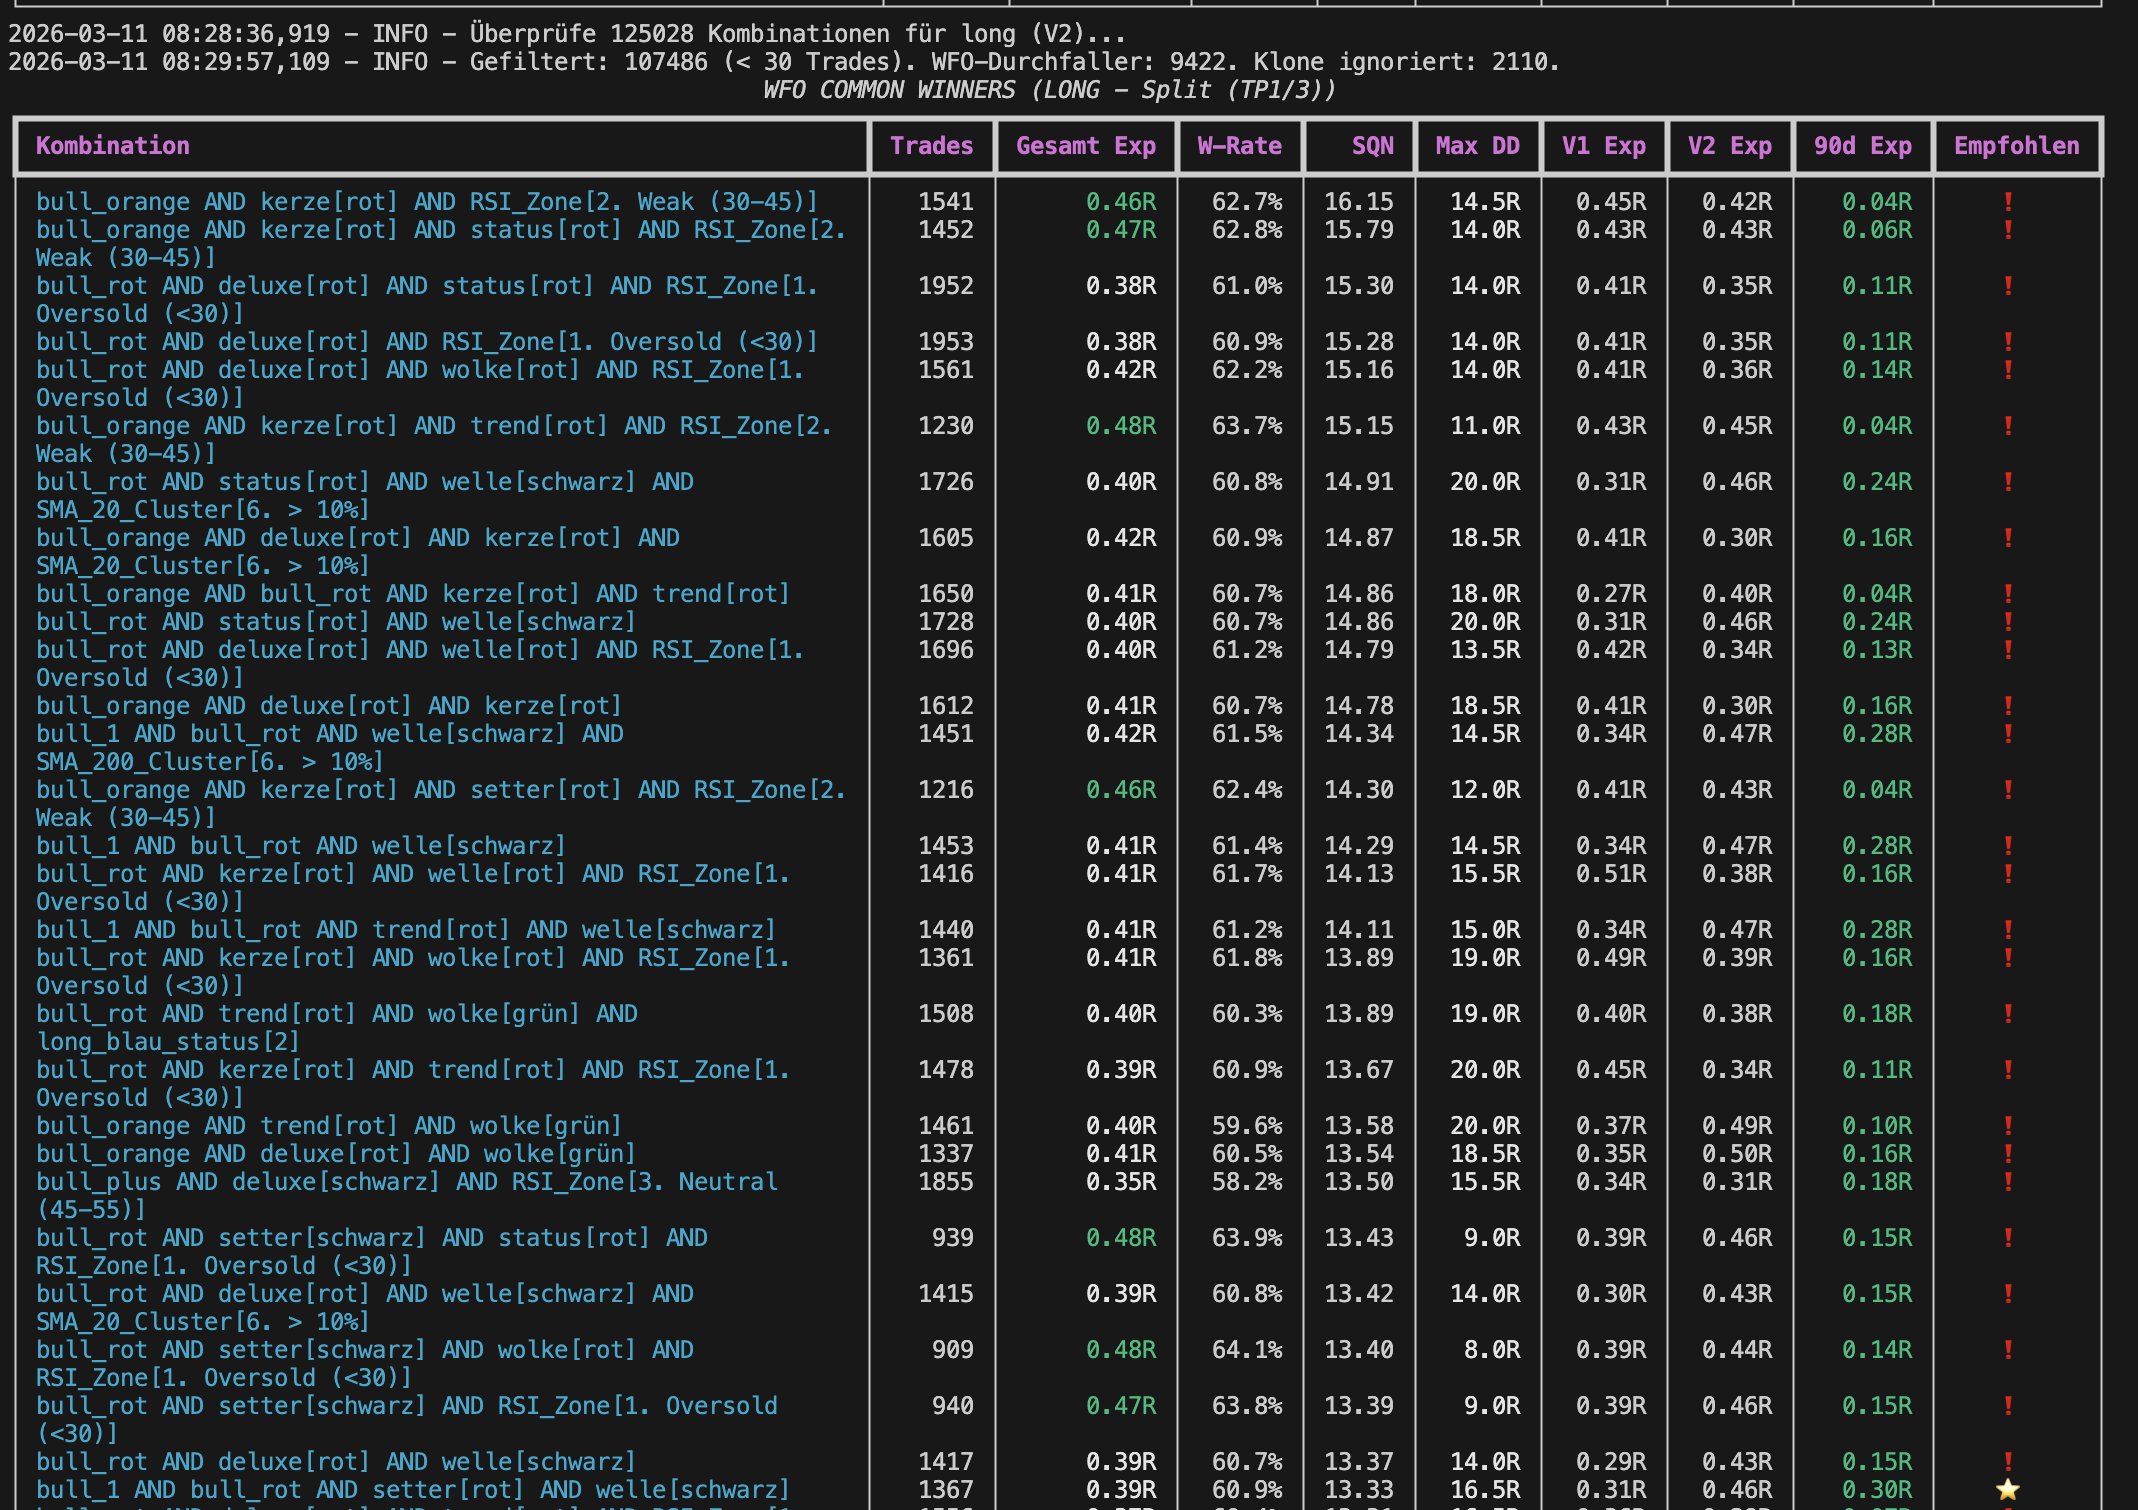The image size is (2138, 1510).
Task: Click the 'bull_1 AND bull_rot AND welle[schwarz]' combination
Action: 300,846
